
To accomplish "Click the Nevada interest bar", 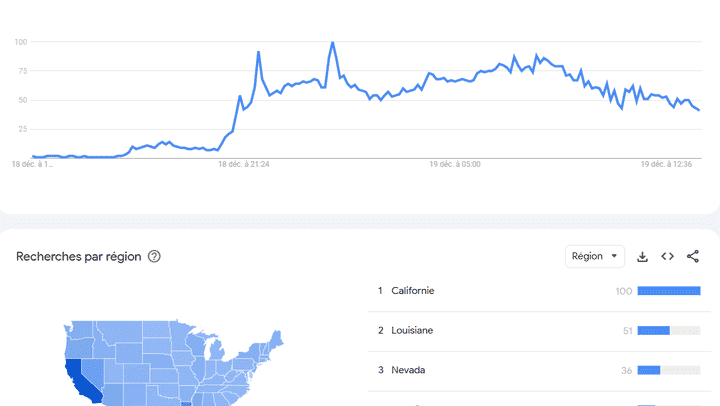I will [668, 370].
